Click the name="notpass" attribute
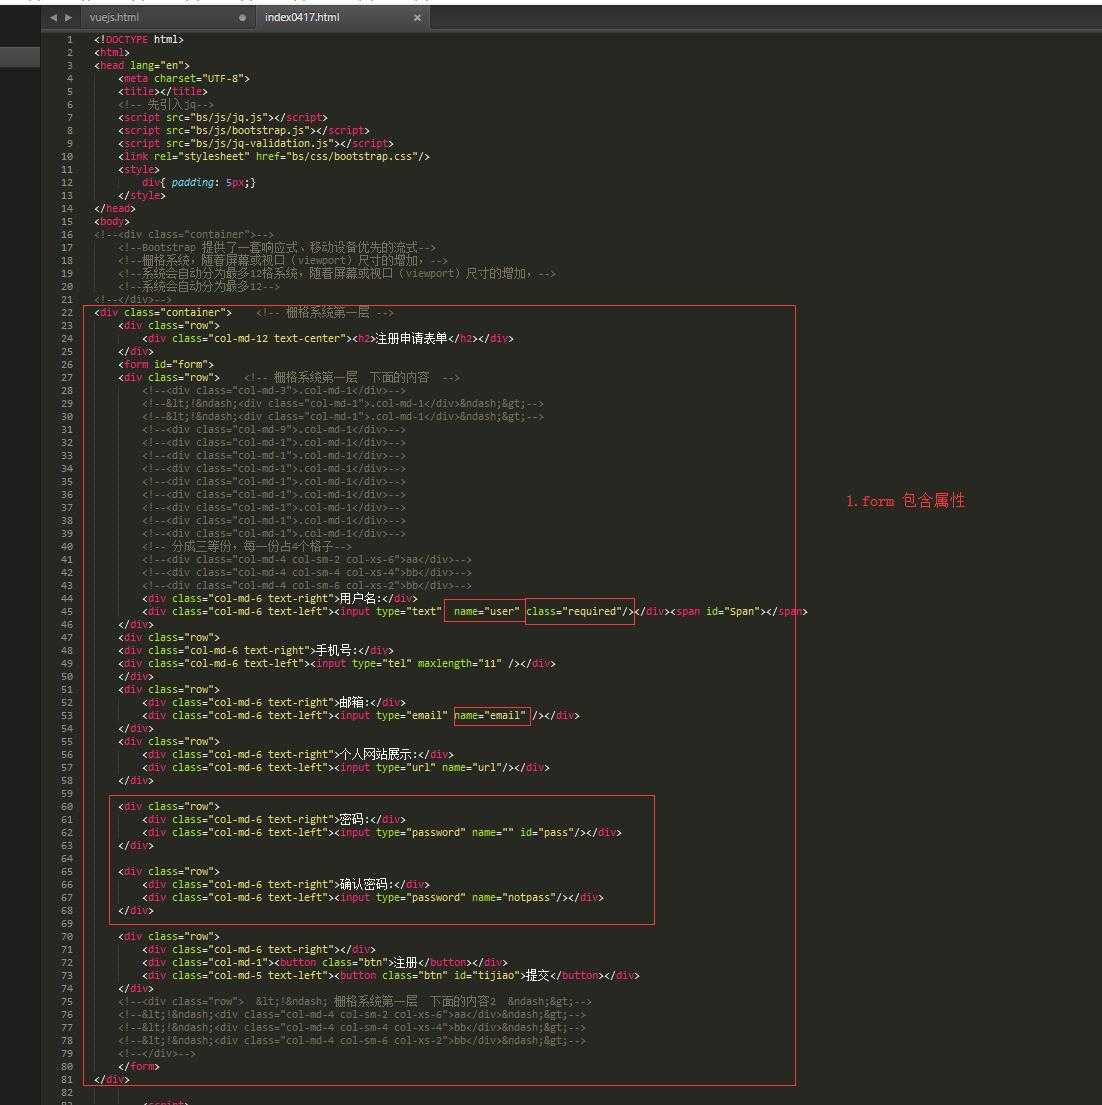 [514, 897]
